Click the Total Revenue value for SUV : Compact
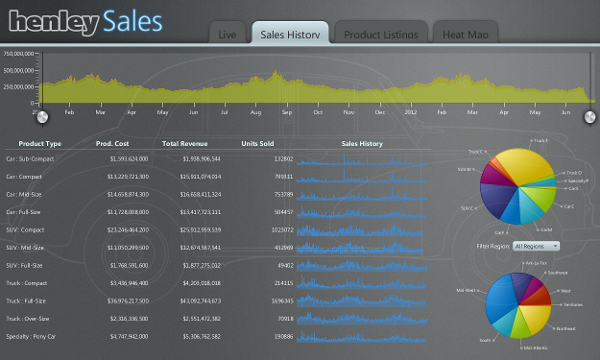 pos(200,230)
